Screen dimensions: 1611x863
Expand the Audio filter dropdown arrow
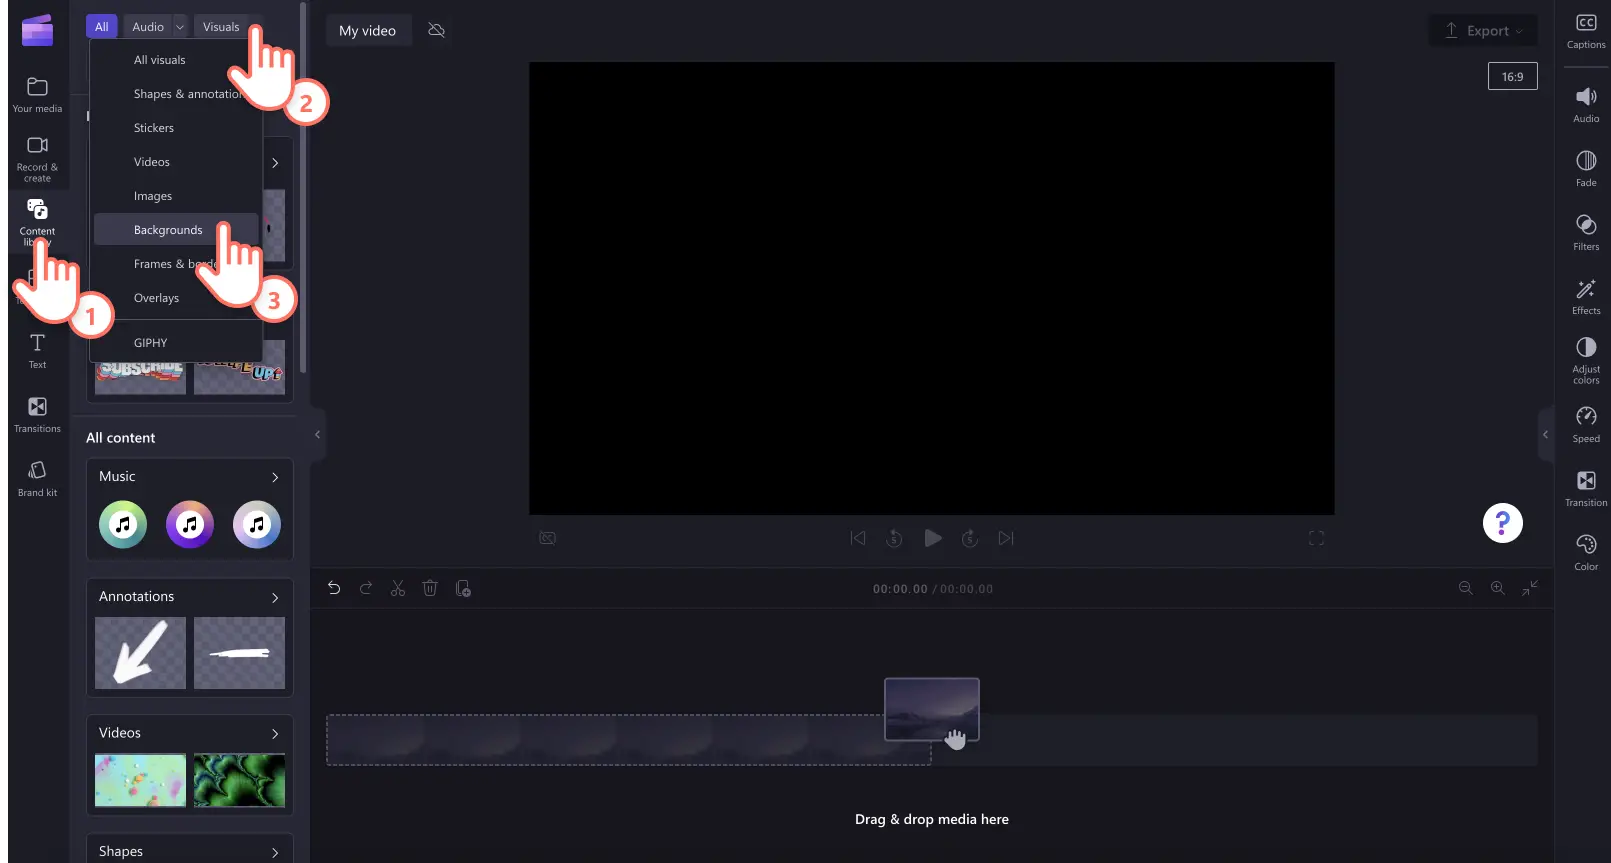point(180,27)
